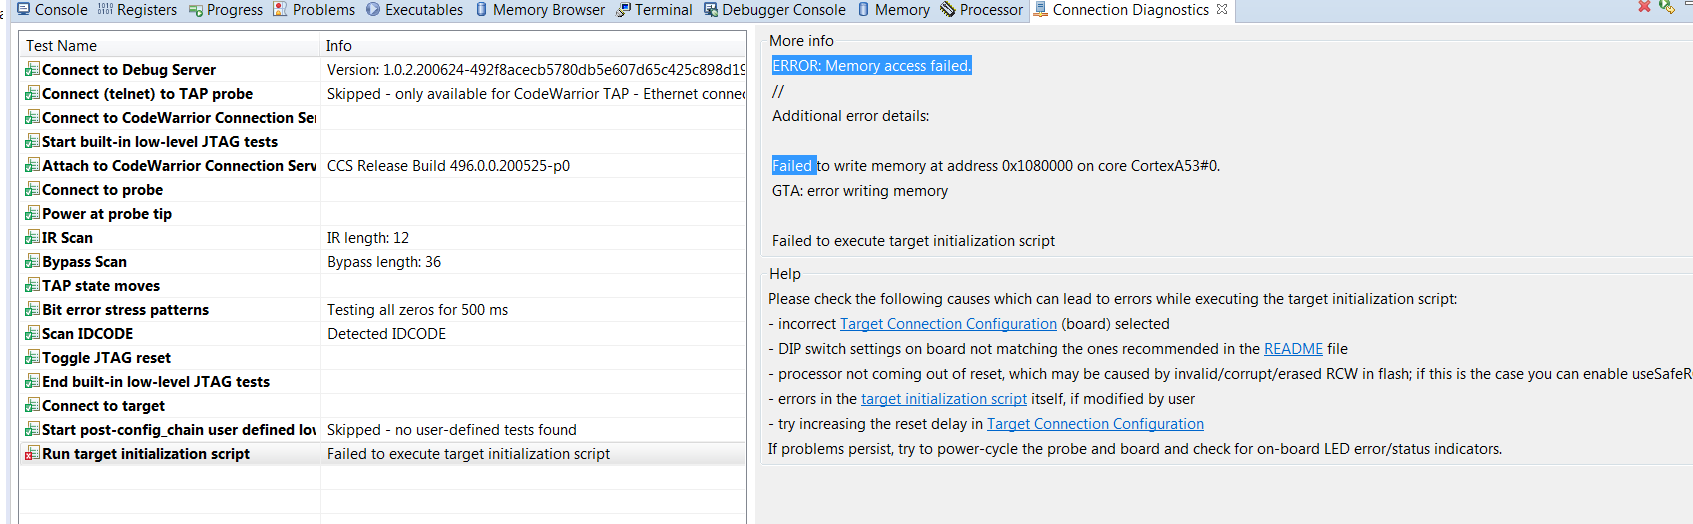
Task: Switch to the Console tab
Action: pyautogui.click(x=52, y=10)
